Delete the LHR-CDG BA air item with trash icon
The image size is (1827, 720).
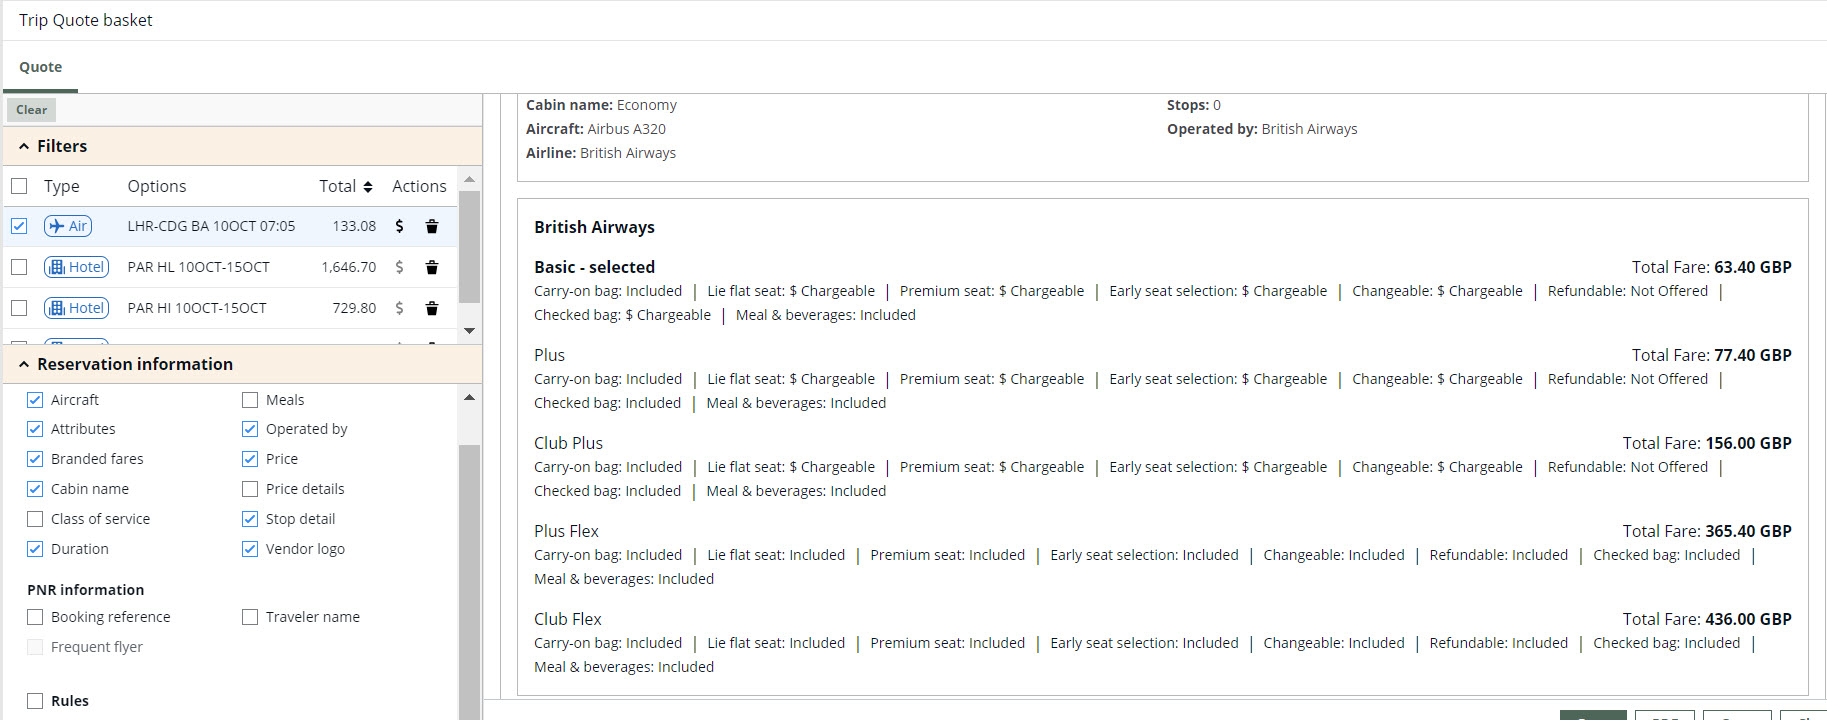pos(432,226)
